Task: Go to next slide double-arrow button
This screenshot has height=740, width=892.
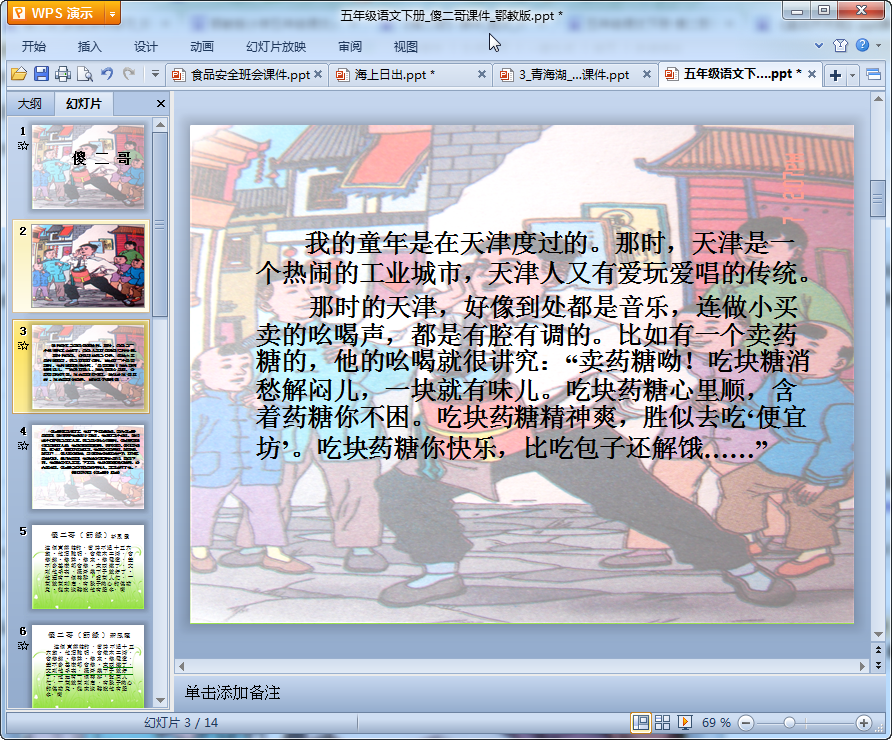Action: tap(878, 664)
